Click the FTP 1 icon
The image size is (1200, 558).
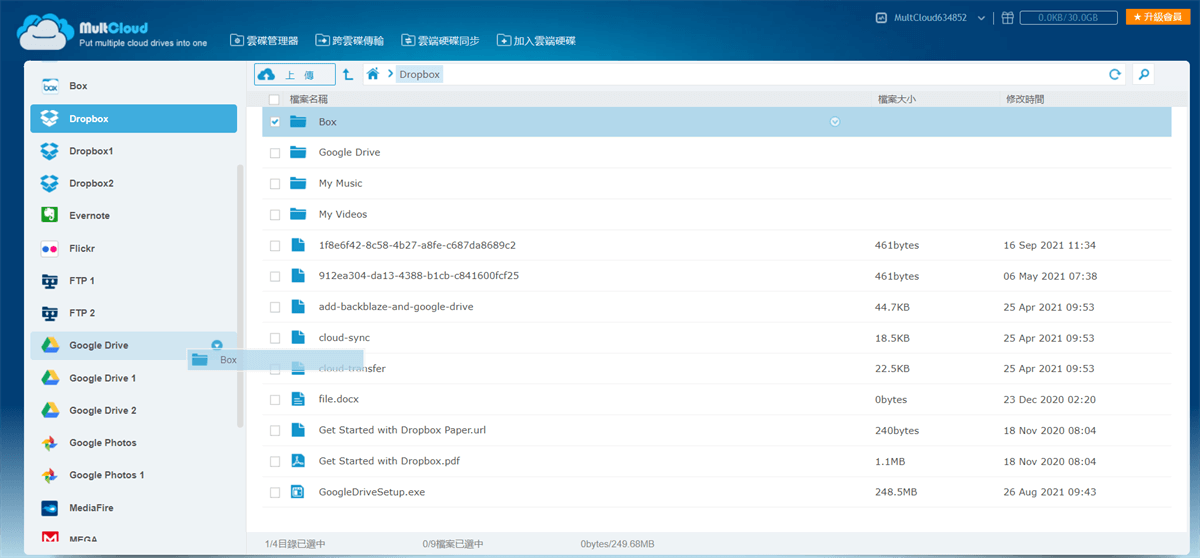49,280
